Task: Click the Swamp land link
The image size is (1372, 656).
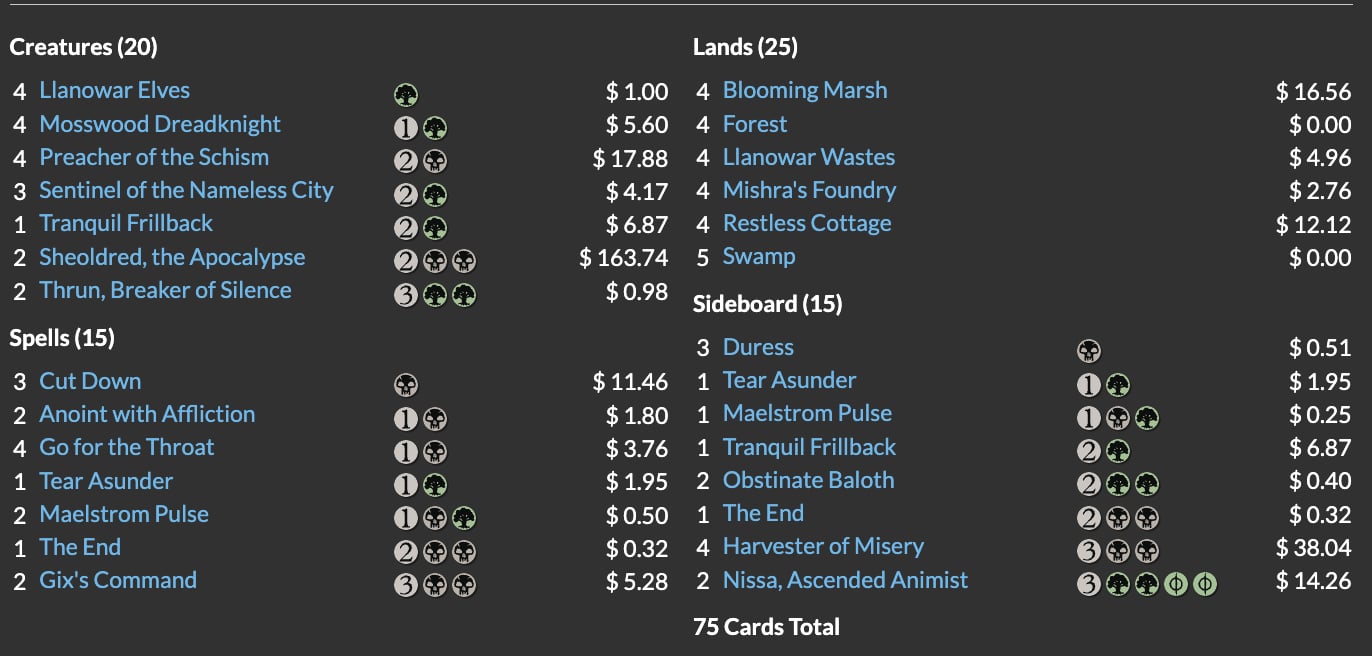Action: 759,256
